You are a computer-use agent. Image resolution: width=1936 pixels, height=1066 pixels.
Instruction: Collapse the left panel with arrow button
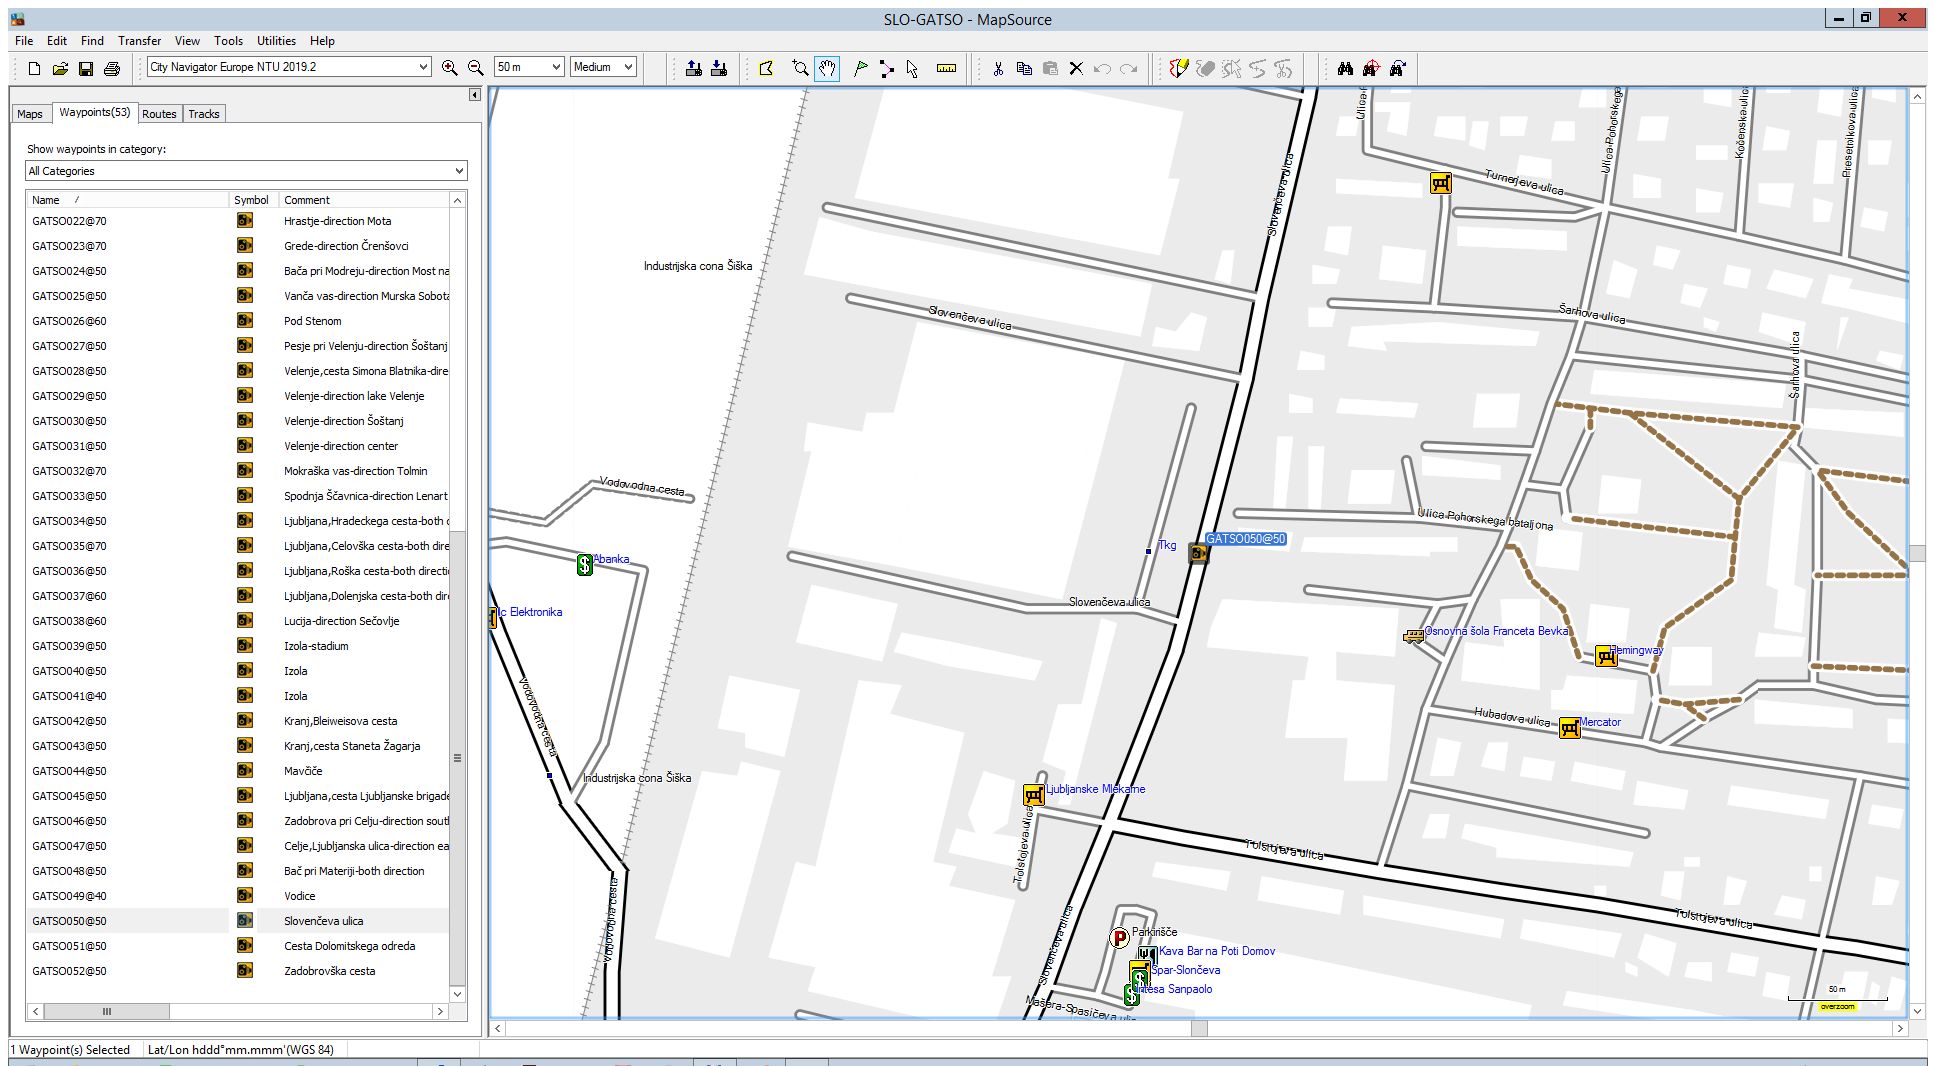tap(474, 95)
